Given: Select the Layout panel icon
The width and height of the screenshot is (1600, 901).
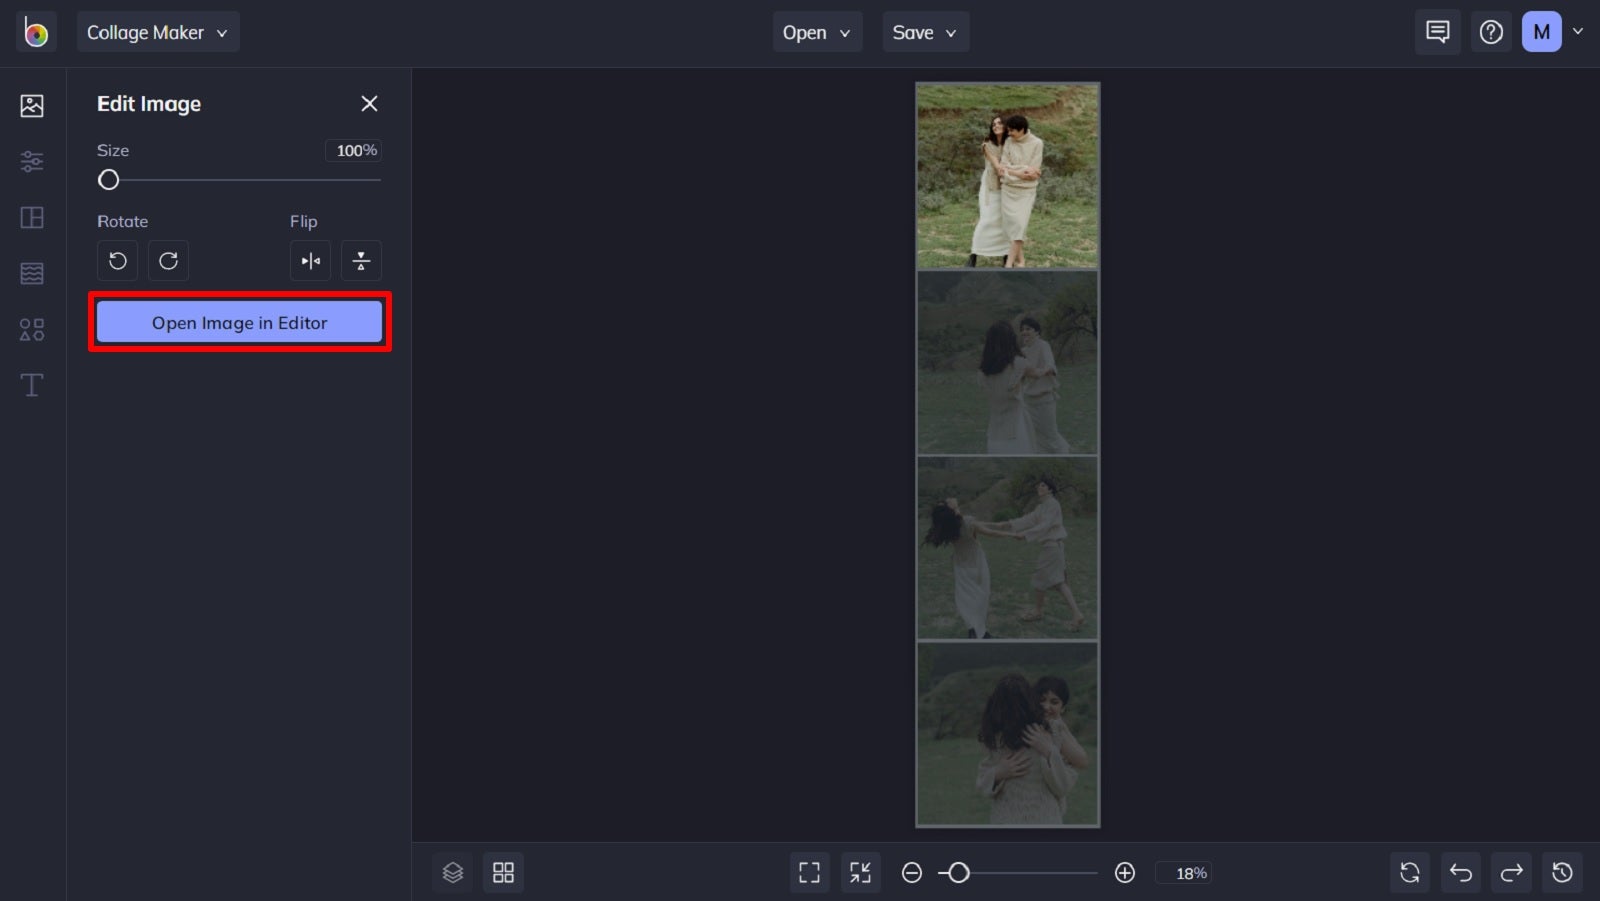Looking at the screenshot, I should (31, 216).
